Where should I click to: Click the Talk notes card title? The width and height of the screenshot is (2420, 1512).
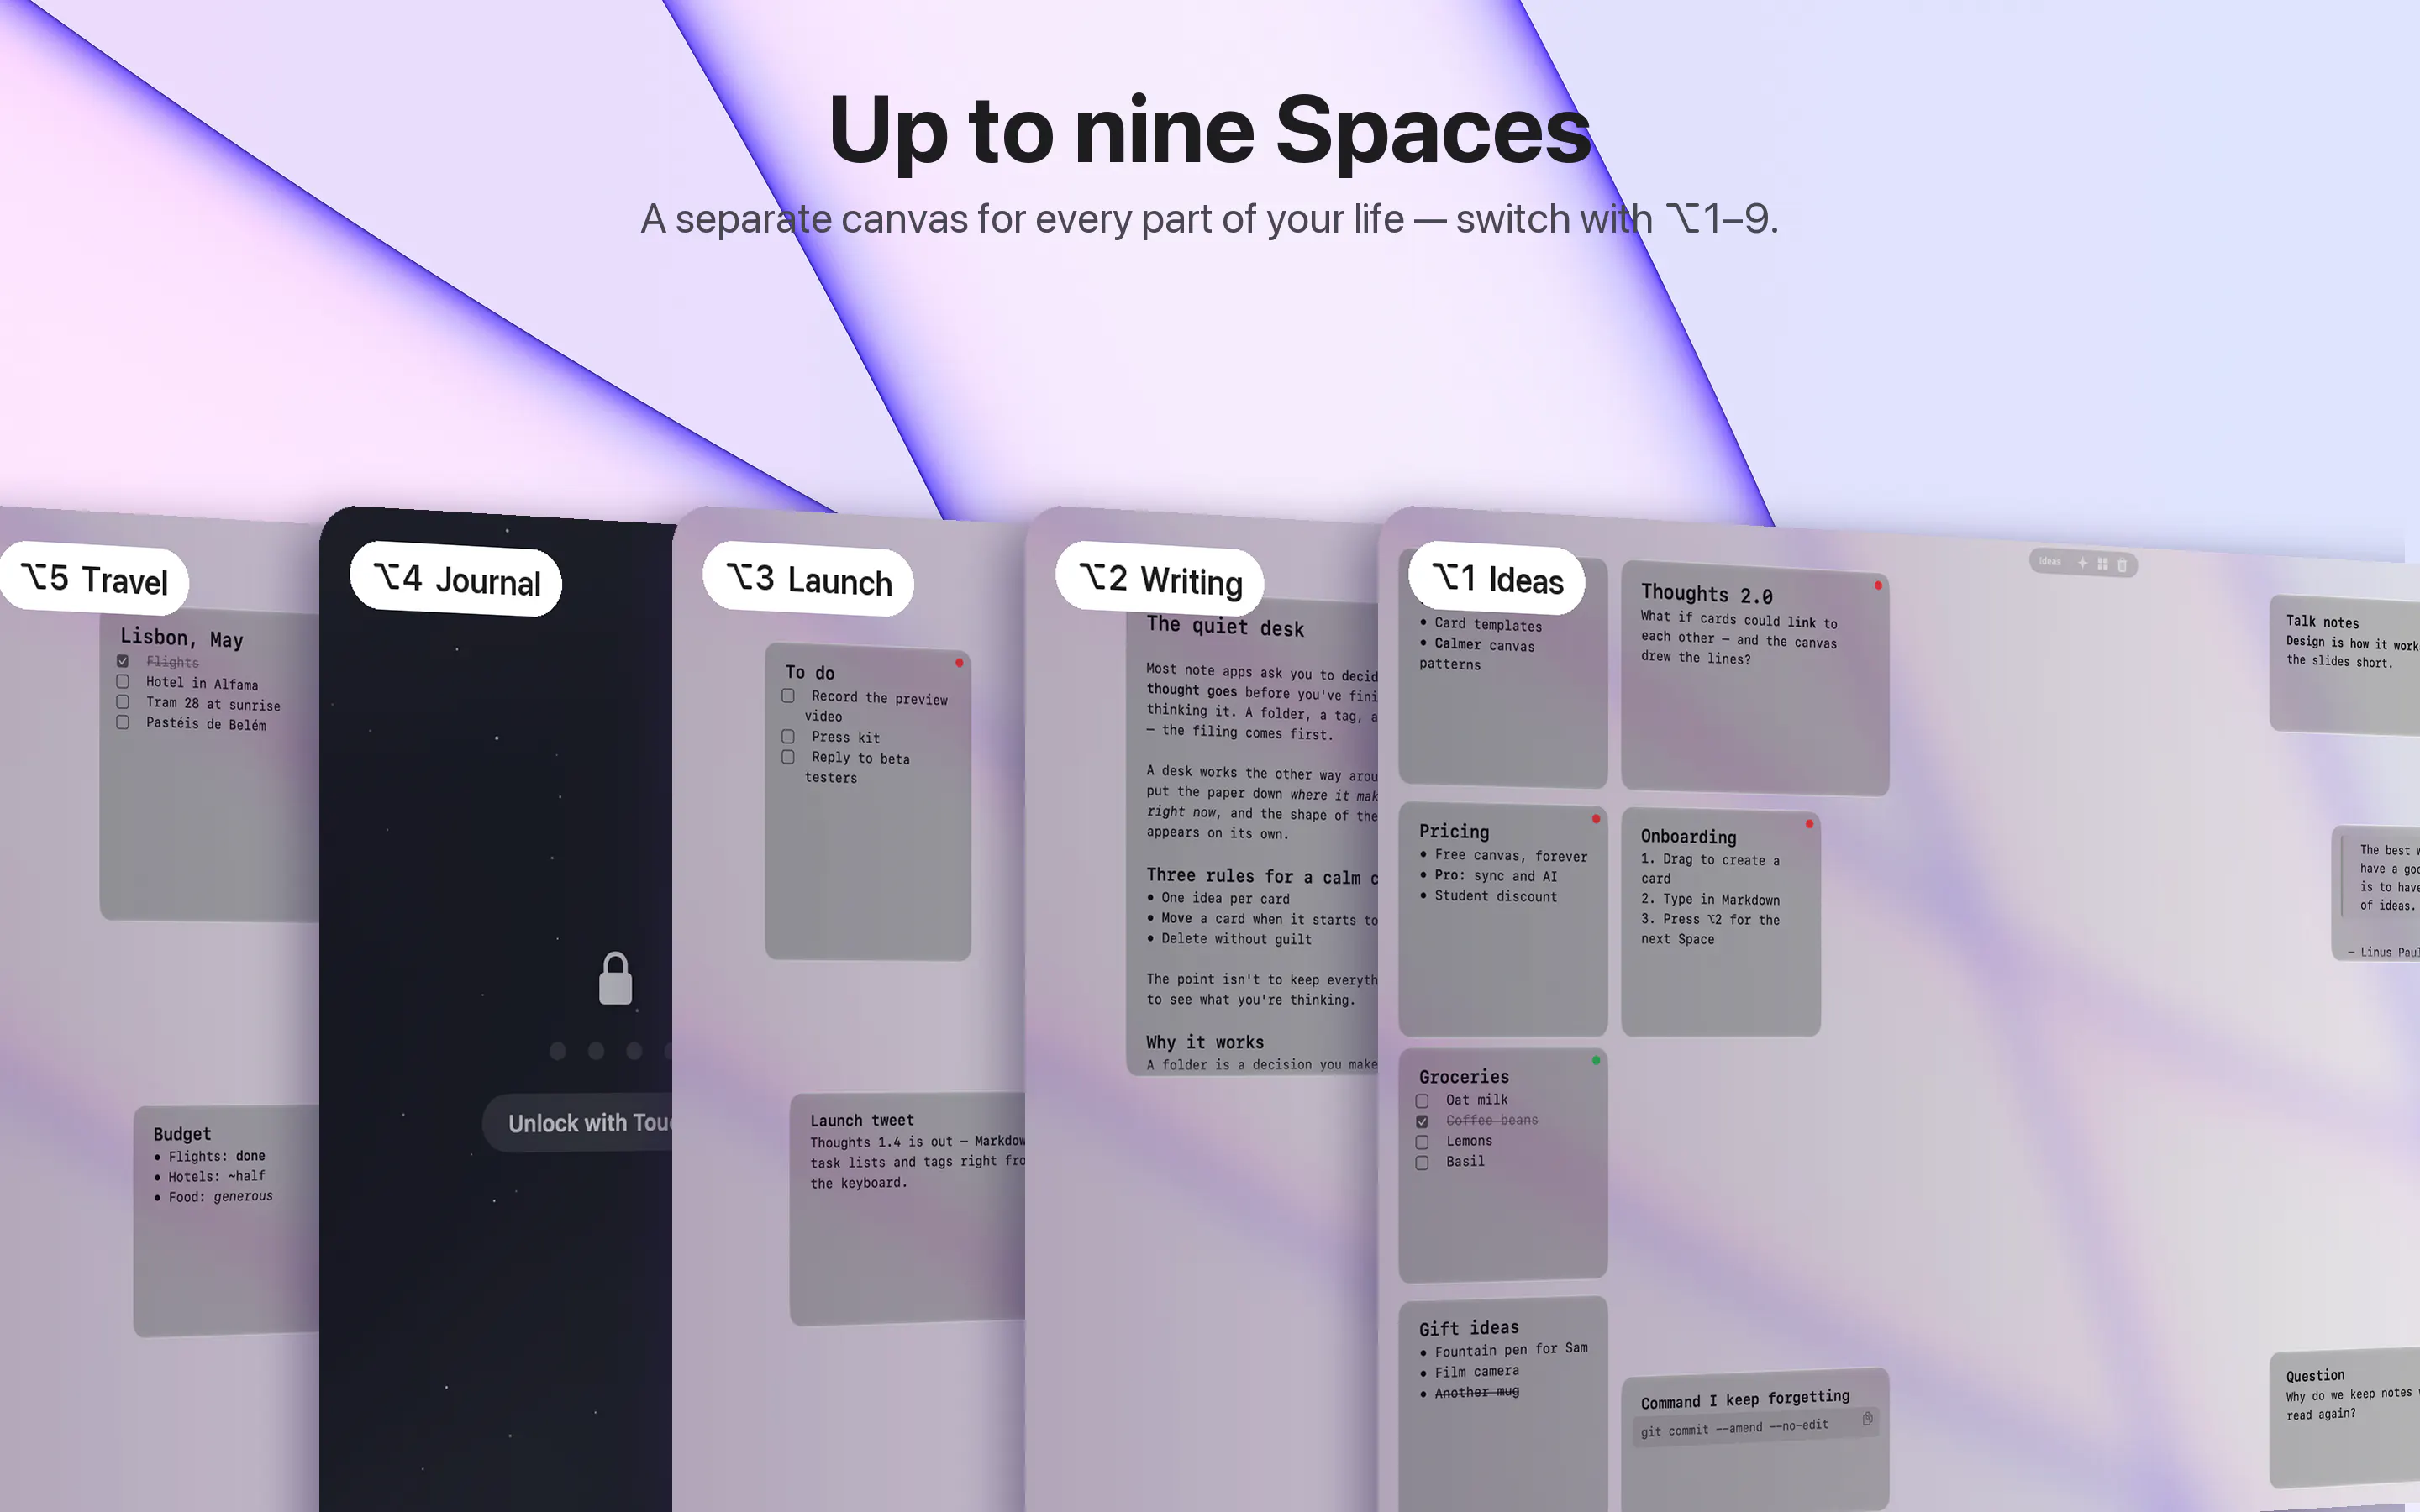click(2322, 621)
